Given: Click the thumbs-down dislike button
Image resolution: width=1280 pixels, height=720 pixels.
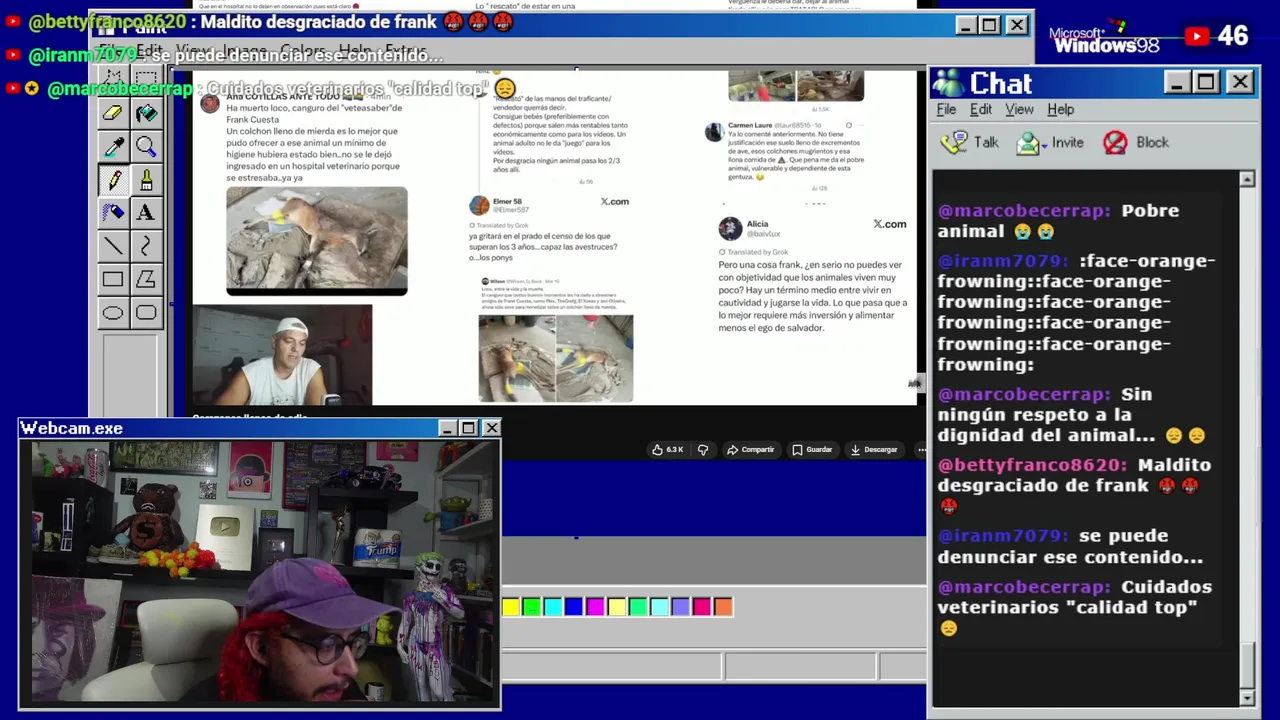Looking at the screenshot, I should click(702, 450).
